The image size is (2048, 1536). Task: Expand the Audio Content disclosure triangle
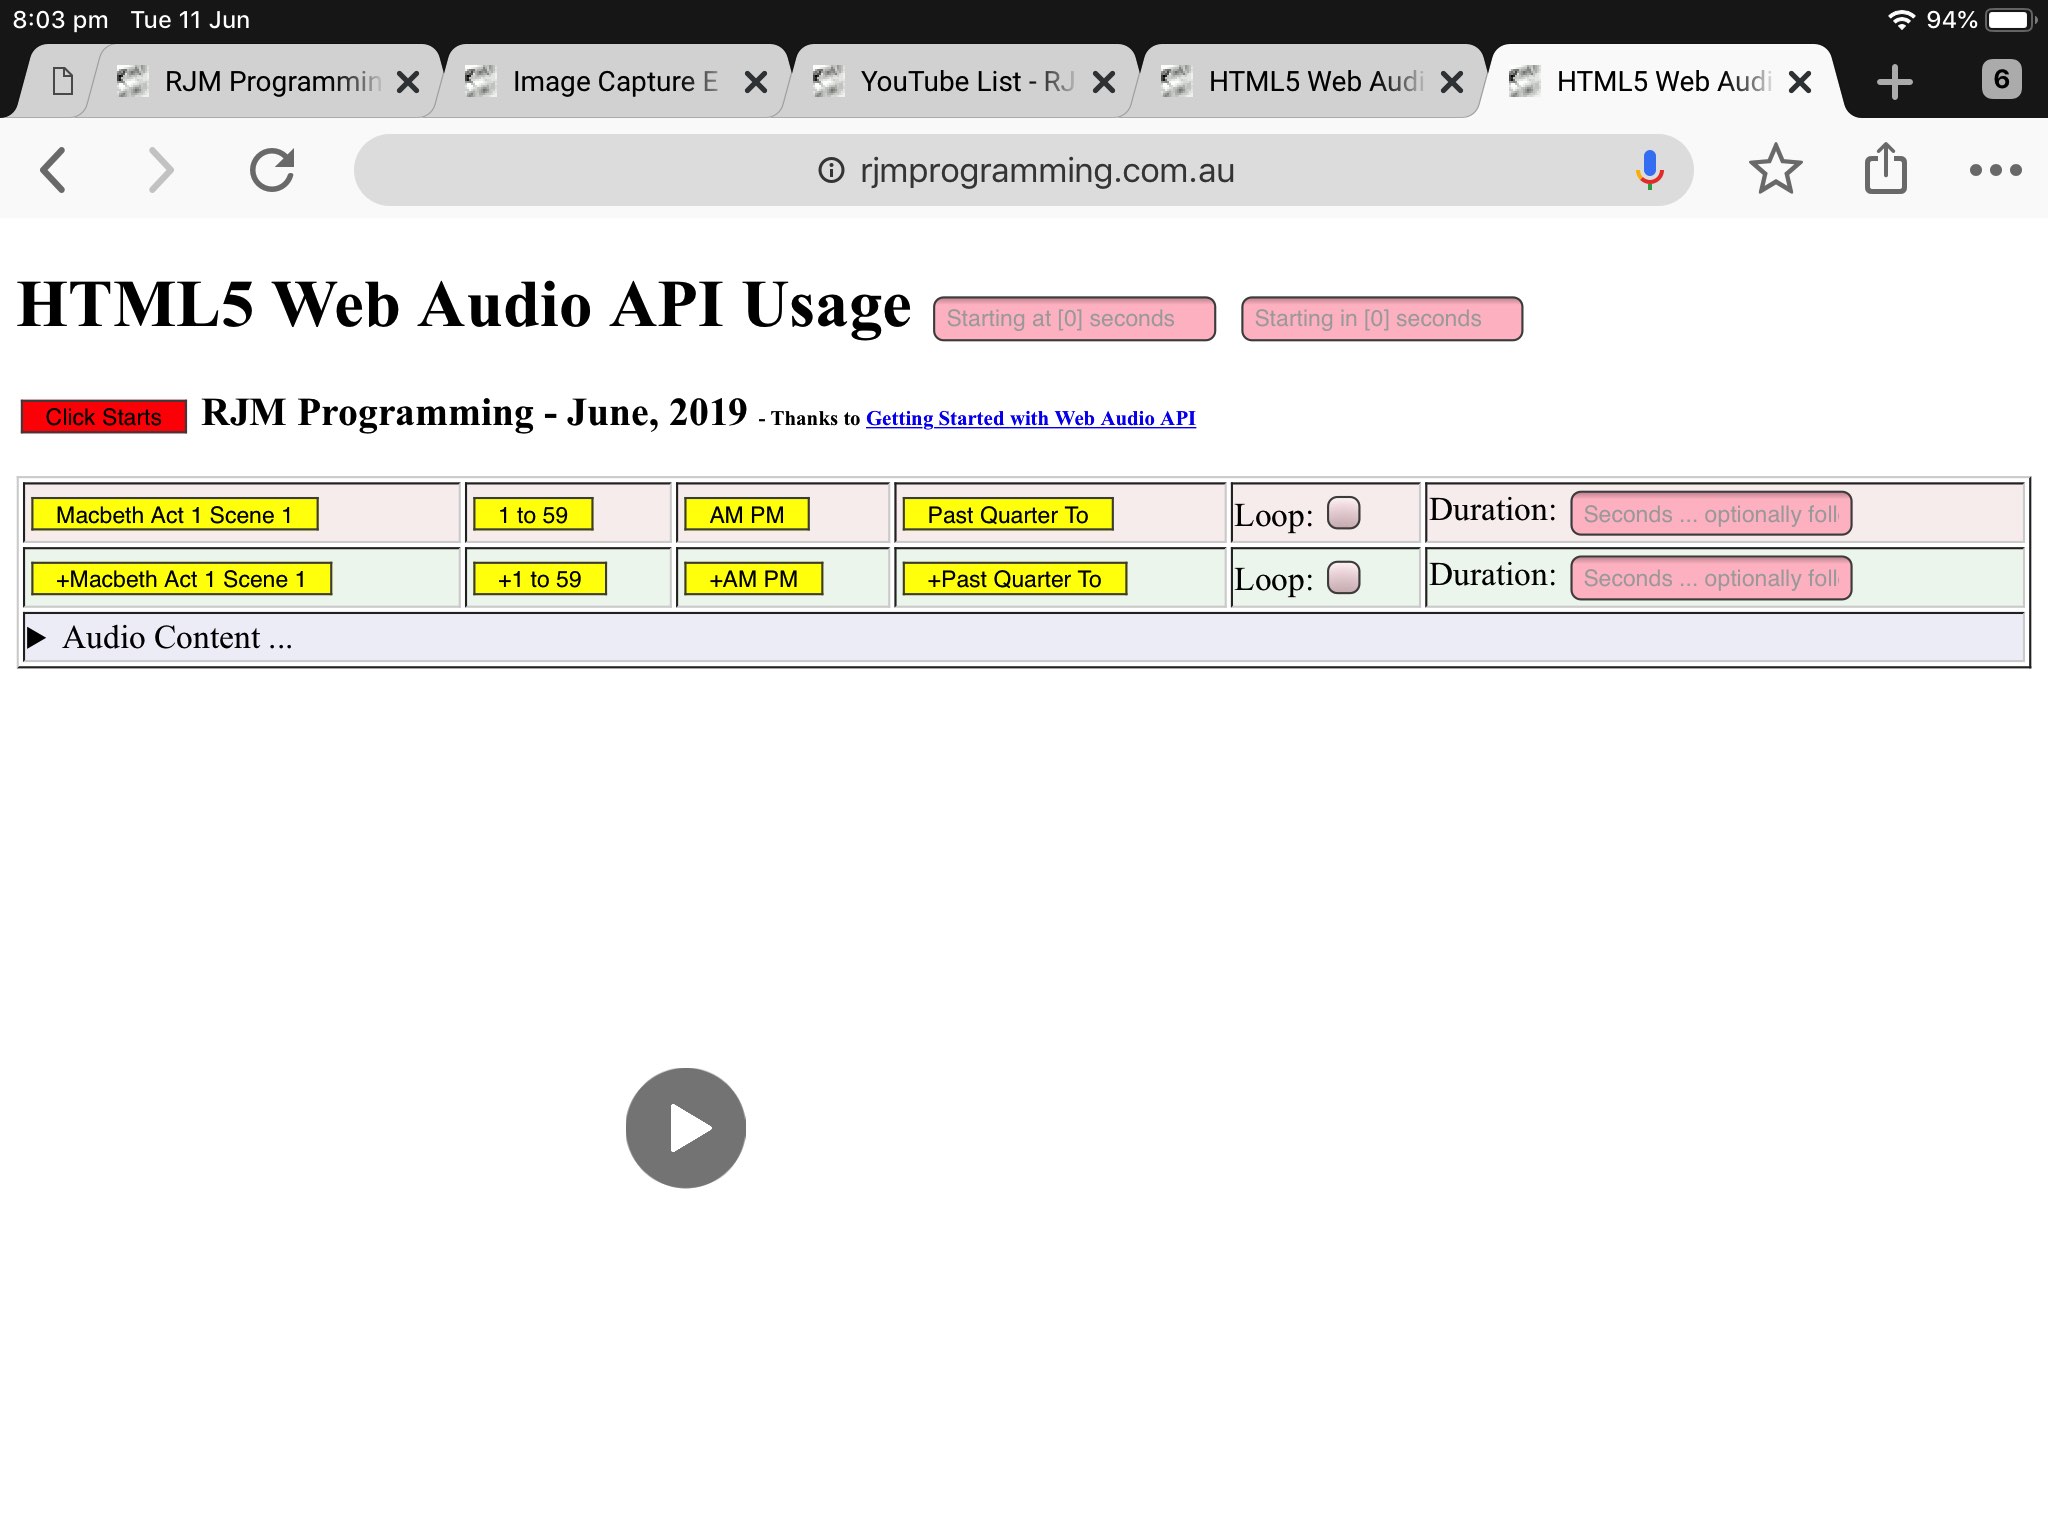[37, 638]
